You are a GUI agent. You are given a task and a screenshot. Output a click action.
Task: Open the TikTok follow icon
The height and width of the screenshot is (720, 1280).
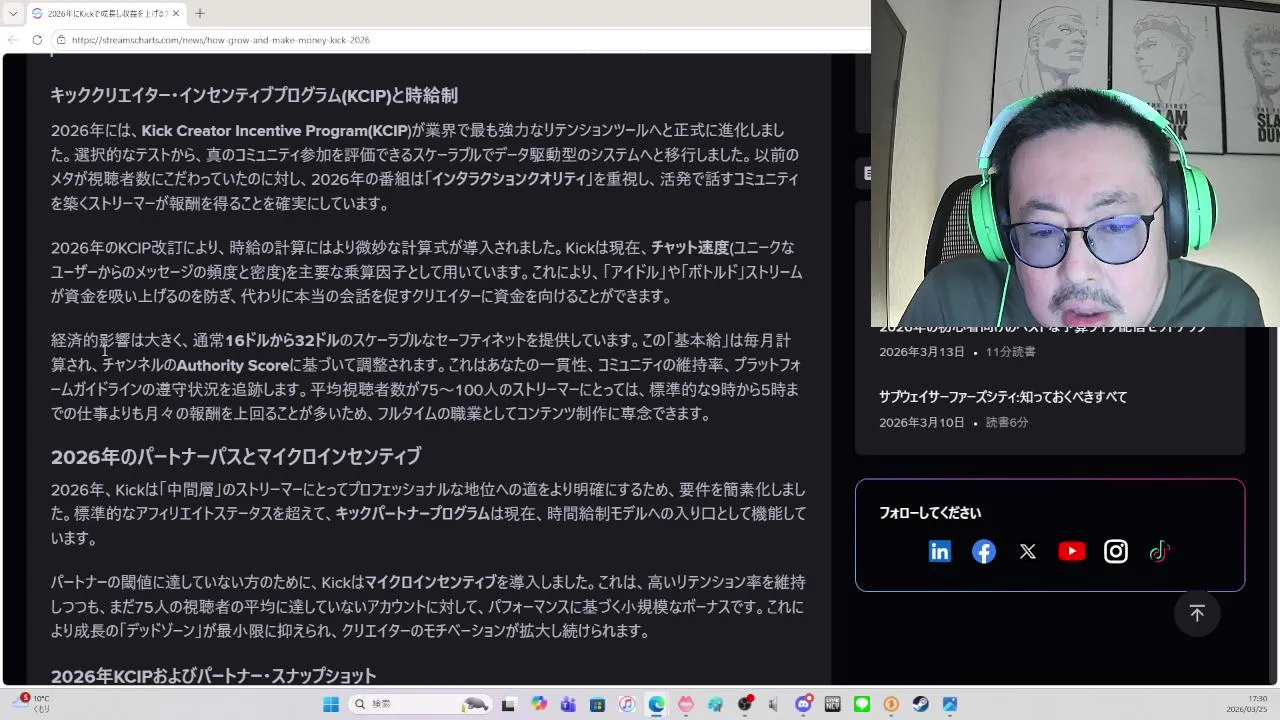tap(1159, 551)
